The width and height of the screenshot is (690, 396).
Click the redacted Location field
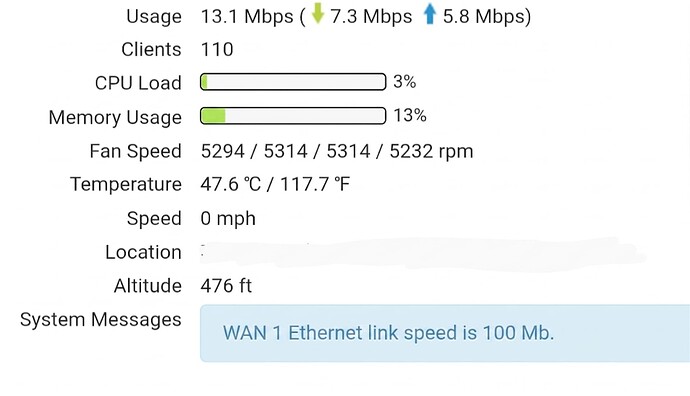click(x=422, y=253)
